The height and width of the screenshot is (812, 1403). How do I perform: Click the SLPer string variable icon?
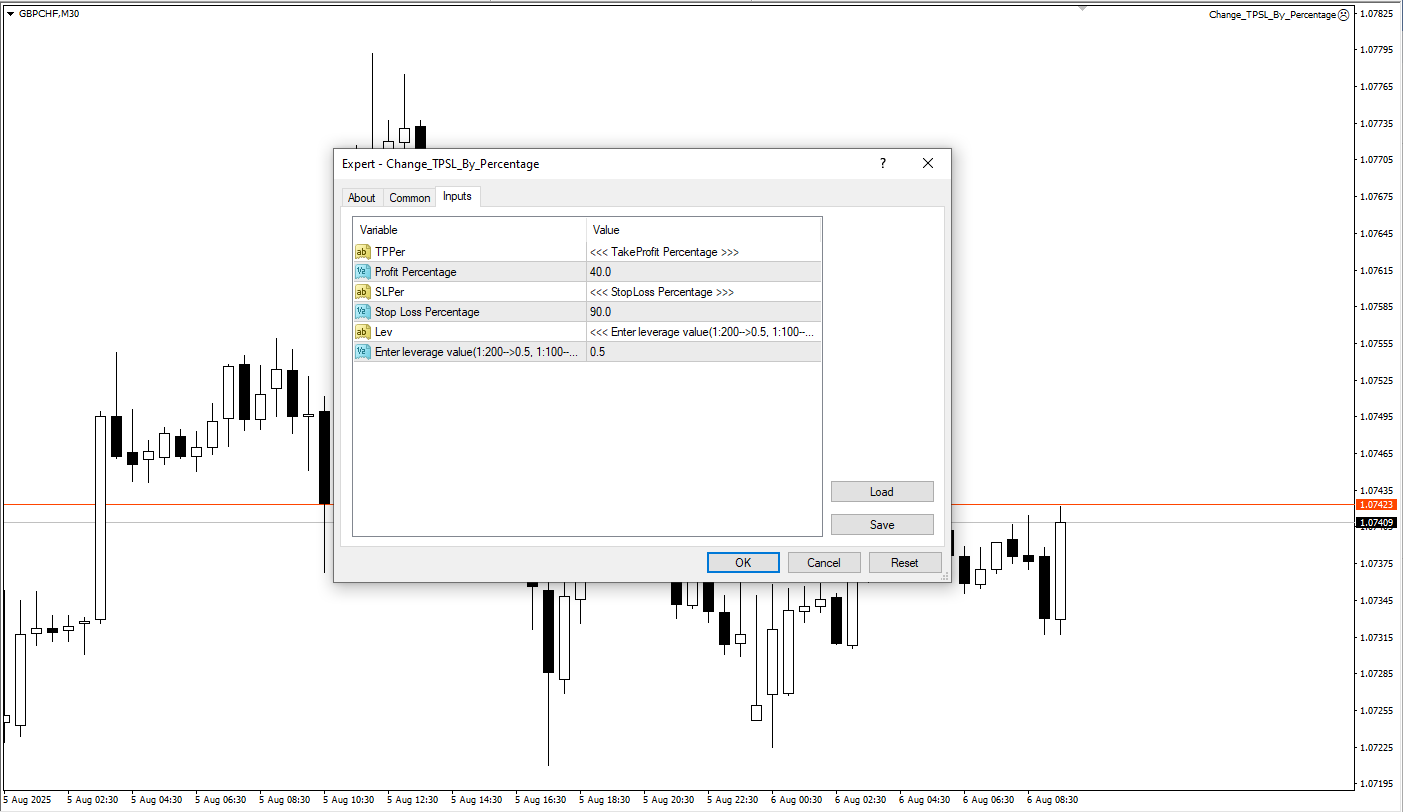tap(363, 292)
